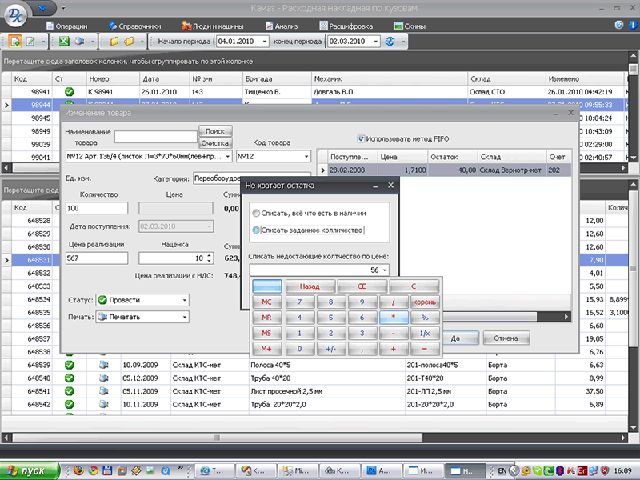Click the Цена реализации input field
The height and width of the screenshot is (480, 640).
97,258
